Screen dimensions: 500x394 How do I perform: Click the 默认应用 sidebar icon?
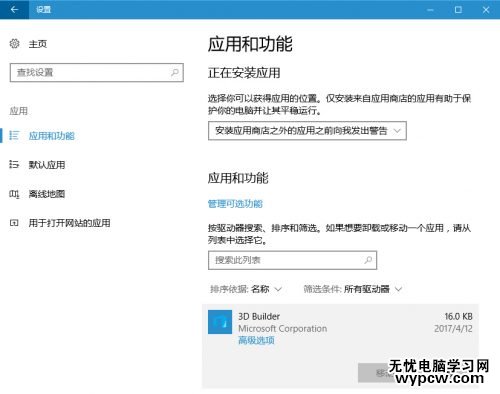14,164
